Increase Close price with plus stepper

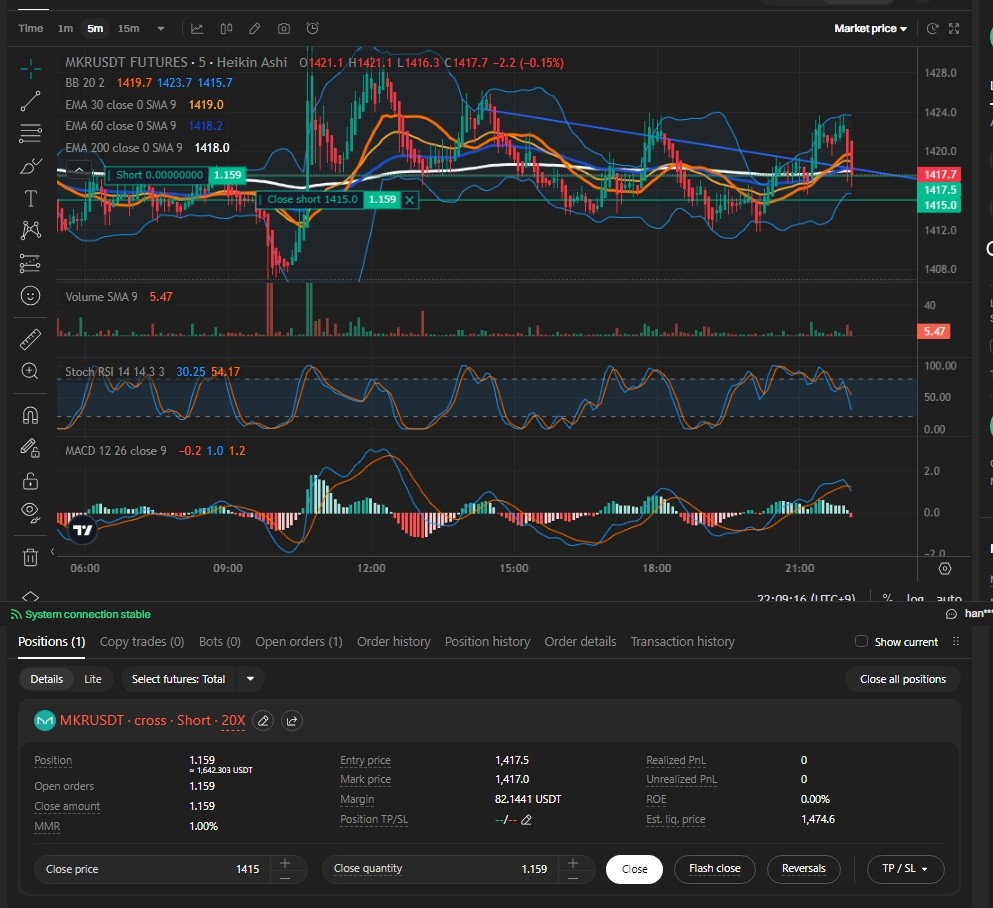pyautogui.click(x=285, y=863)
